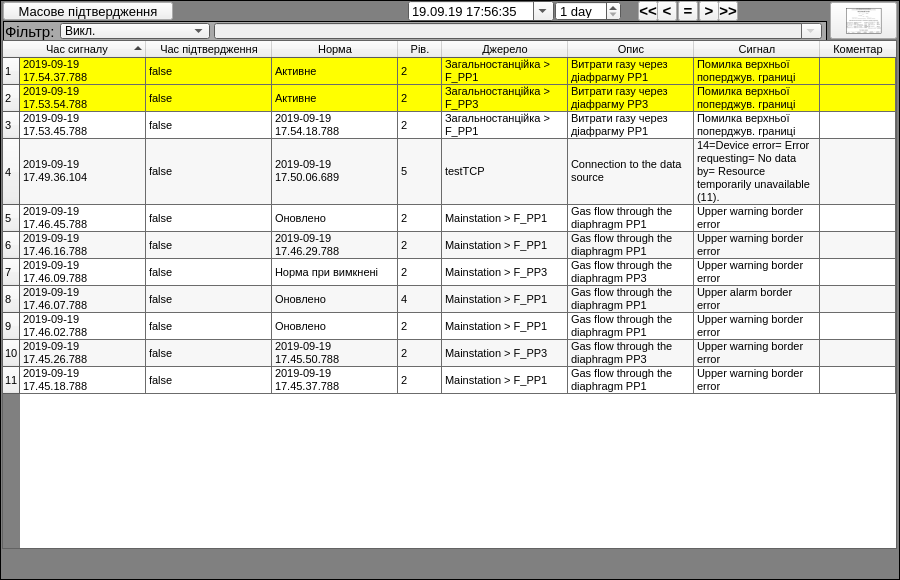The height and width of the screenshot is (580, 900).
Task: Open the wide filter value combo box
Action: coord(811,31)
